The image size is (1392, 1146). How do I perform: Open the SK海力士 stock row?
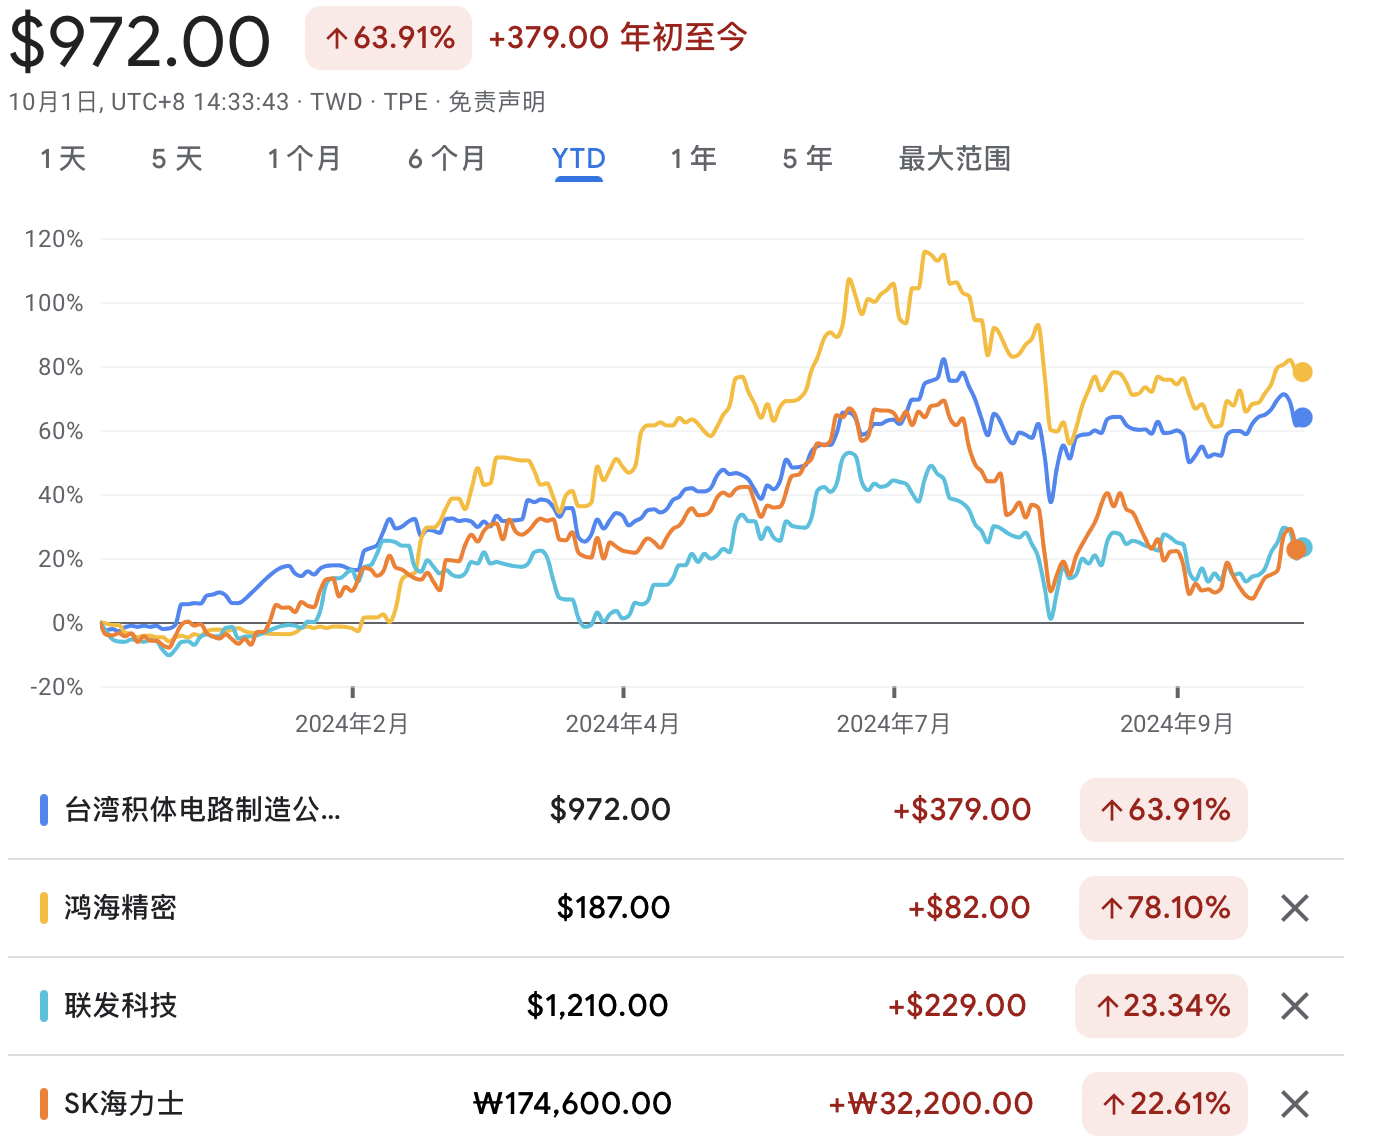(676, 1102)
